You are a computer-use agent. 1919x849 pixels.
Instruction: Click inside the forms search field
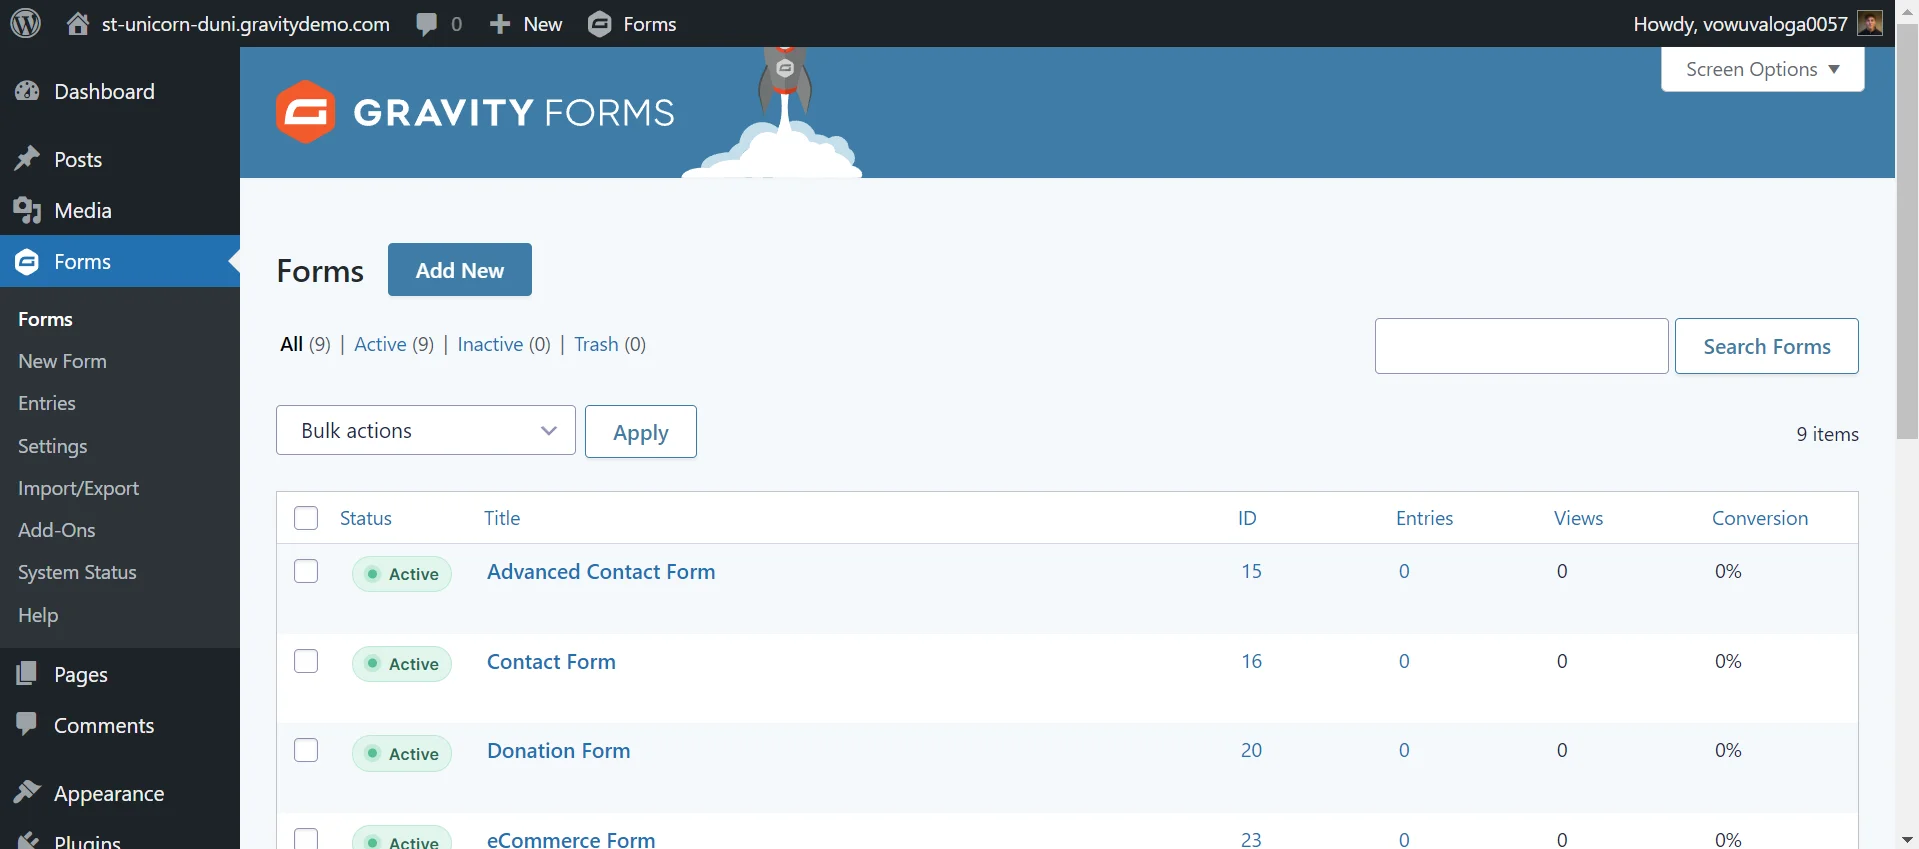click(1521, 346)
